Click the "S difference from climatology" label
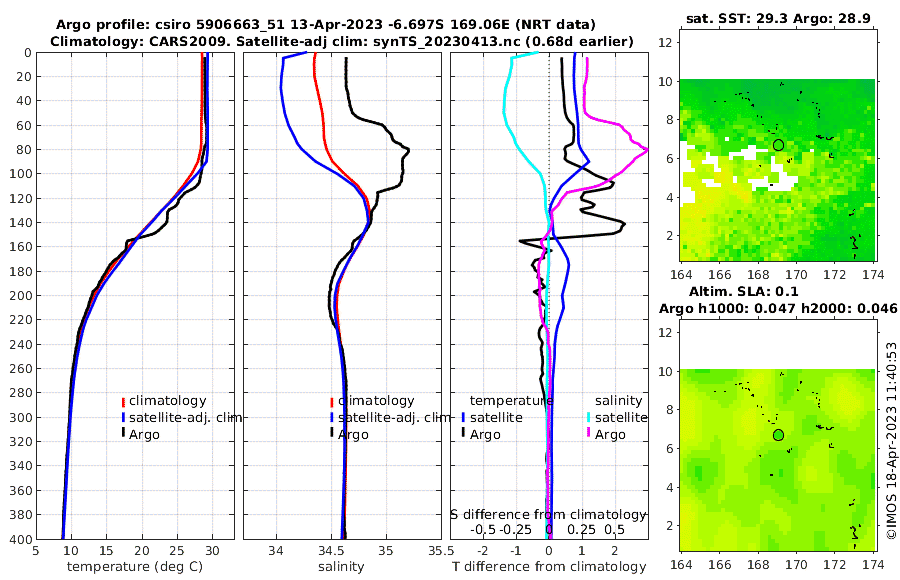 (548, 515)
